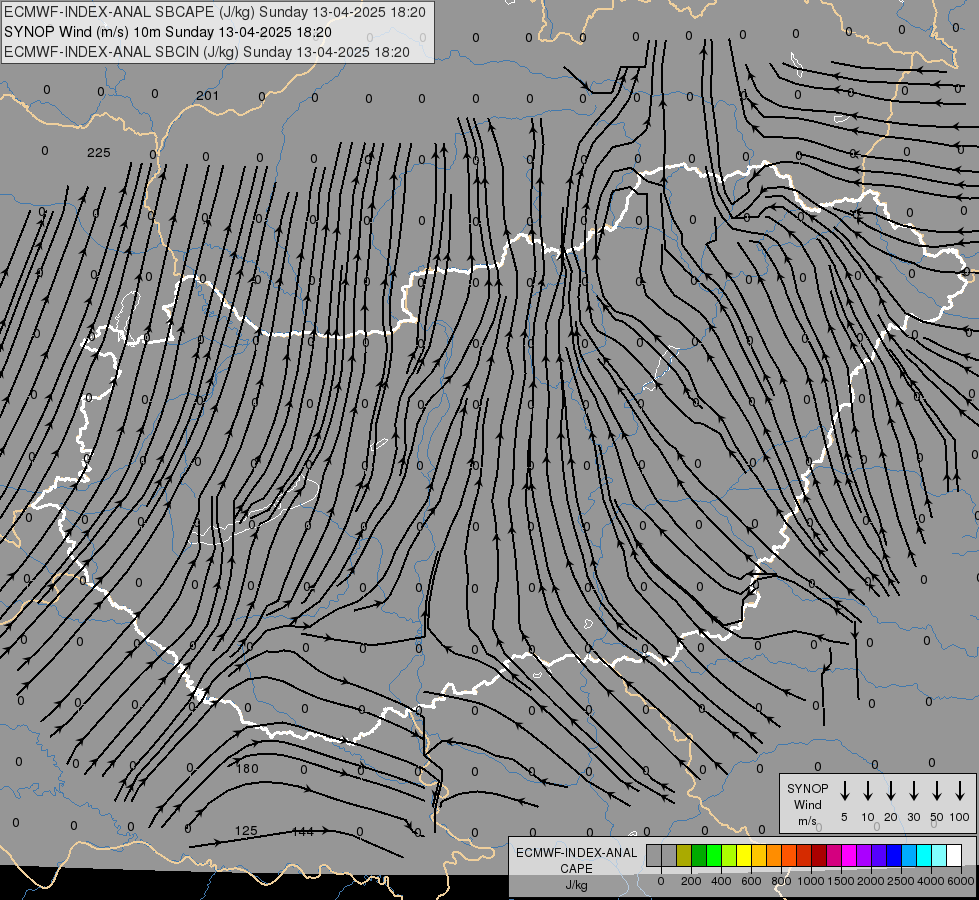Click the 20 m/s wind arrow in legend
Viewport: 979px width, 900px height.
click(891, 791)
